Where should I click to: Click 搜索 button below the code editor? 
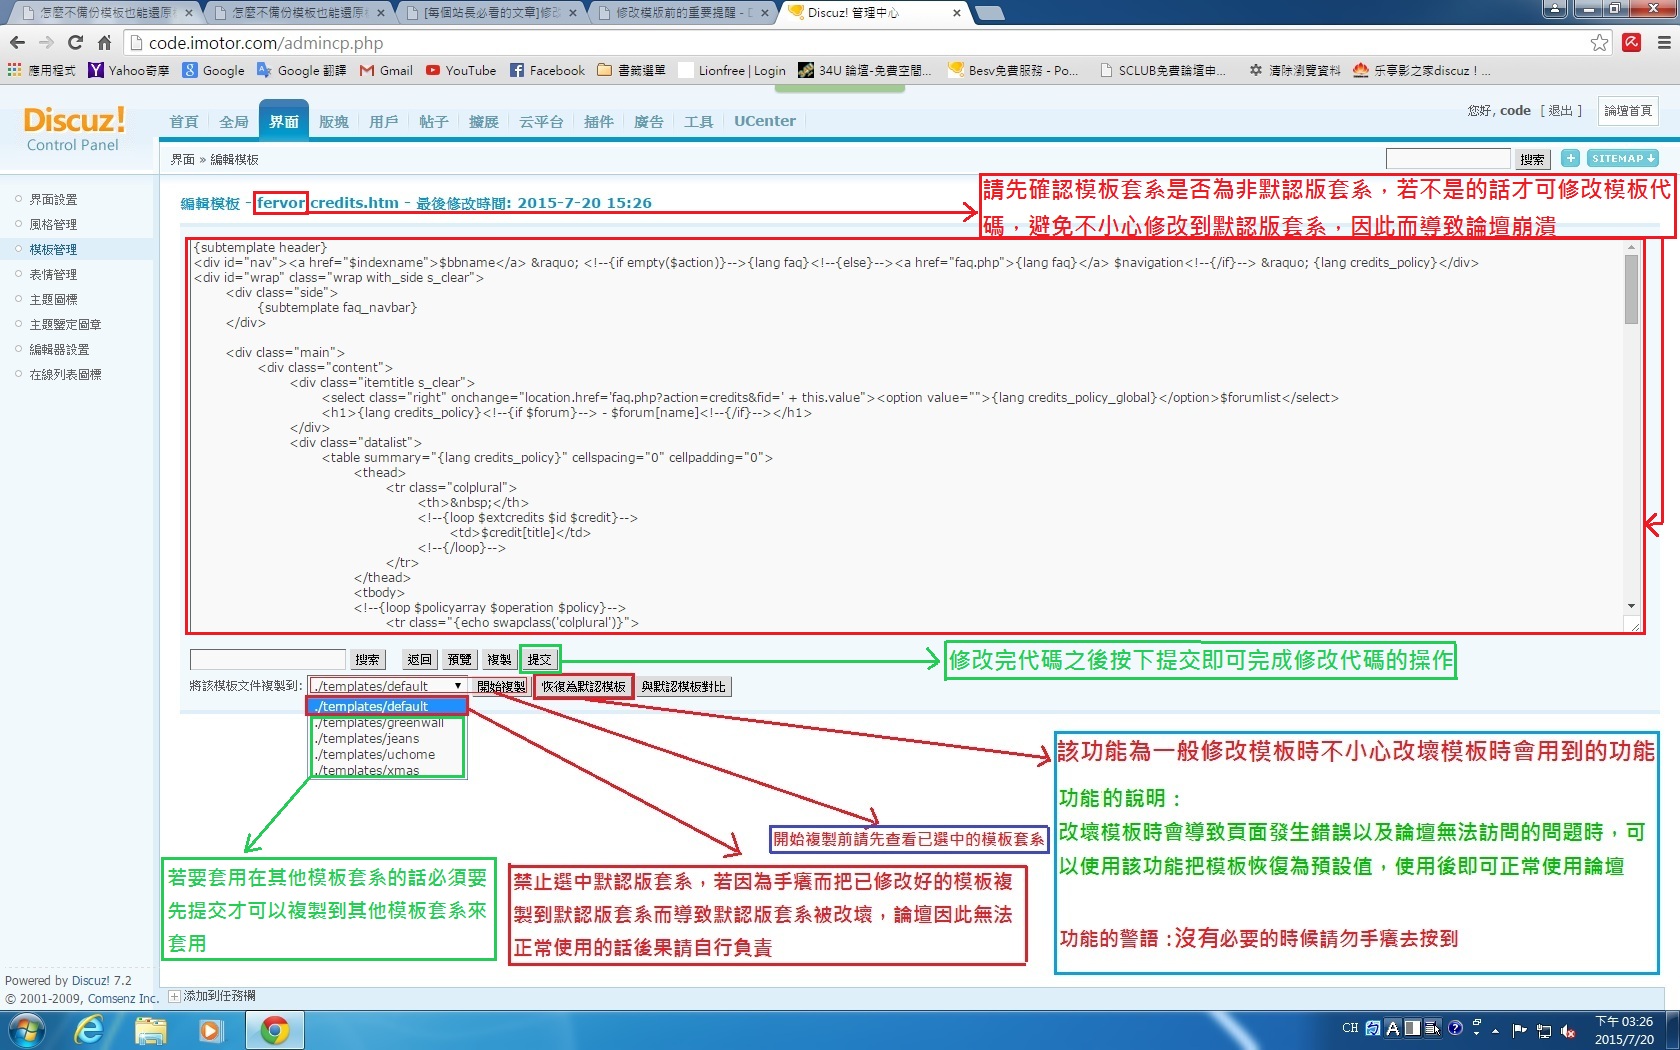pos(367,660)
